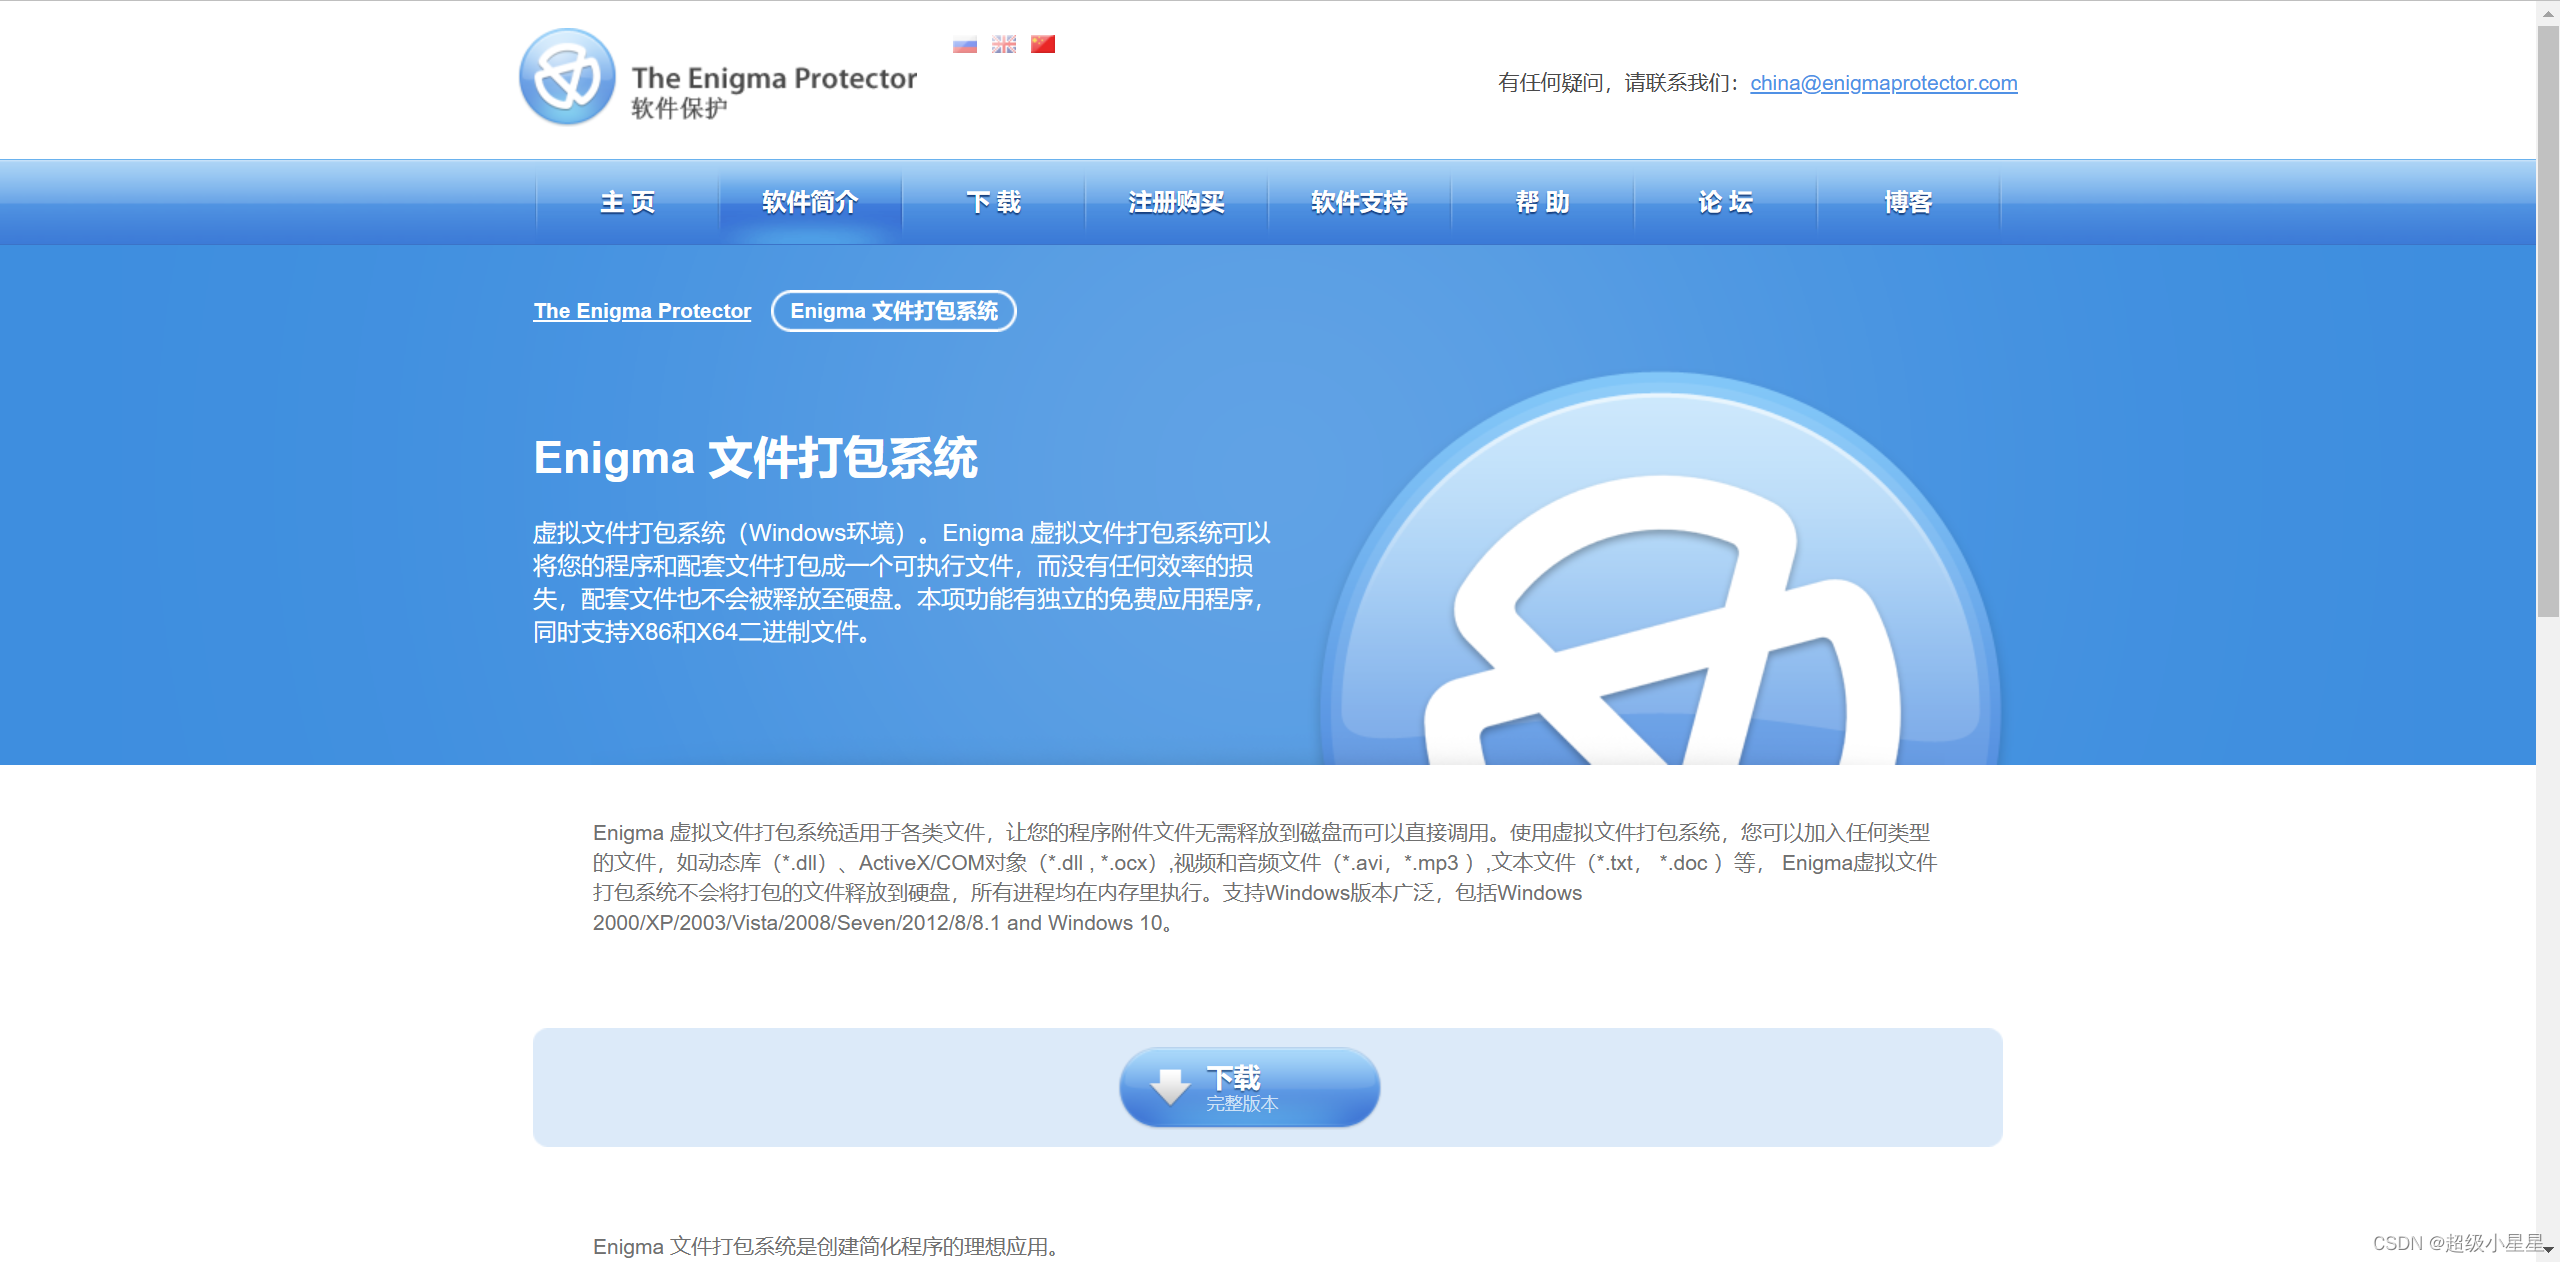This screenshot has width=2560, height=1262.
Task: Open the 注册购买 menu item
Action: [1176, 202]
